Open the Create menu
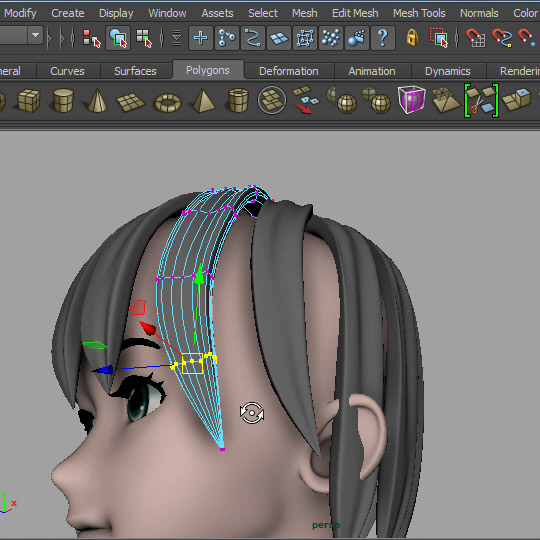This screenshot has width=540, height=540. 68,13
